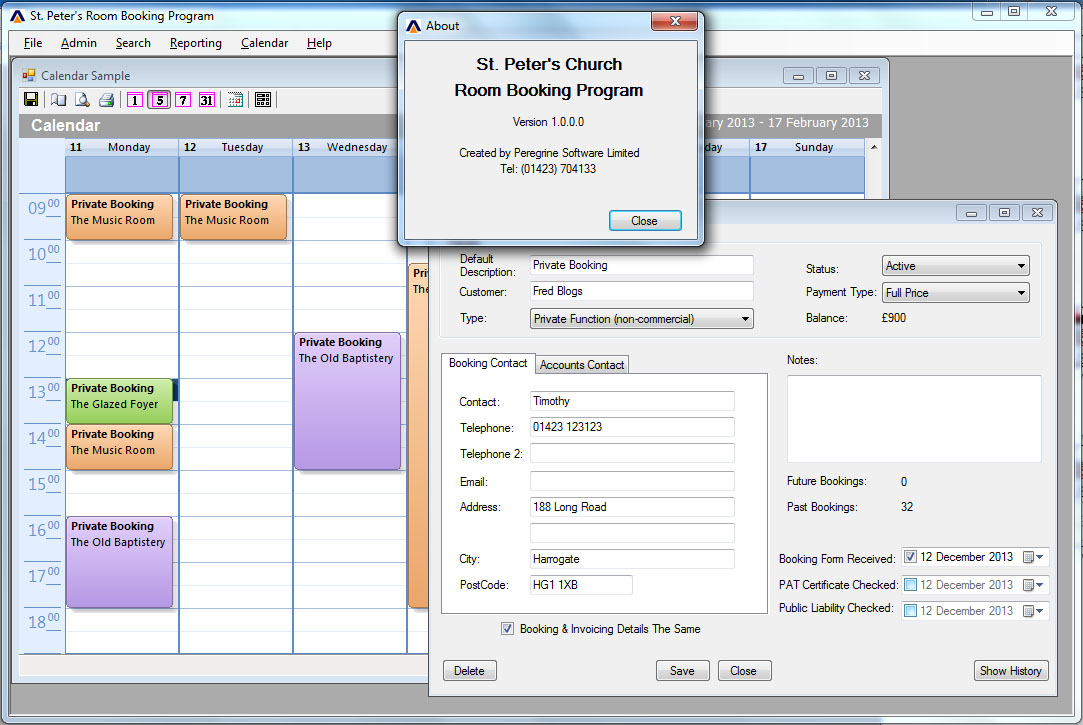Open the Status dropdown showing Active
This screenshot has height=725, width=1083.
click(955, 266)
